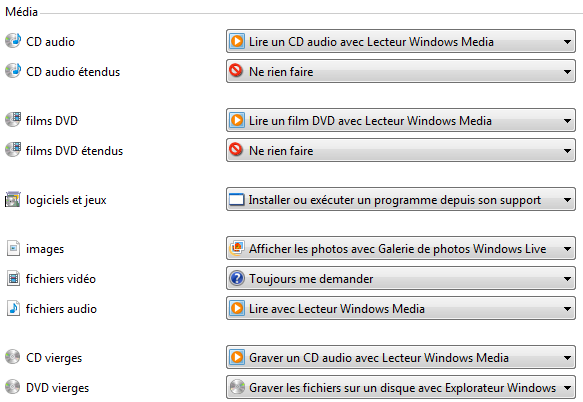Expand the DVD vierges Explorateur Windows dropdown
Screen dimensions: 583x402
click(401, 387)
